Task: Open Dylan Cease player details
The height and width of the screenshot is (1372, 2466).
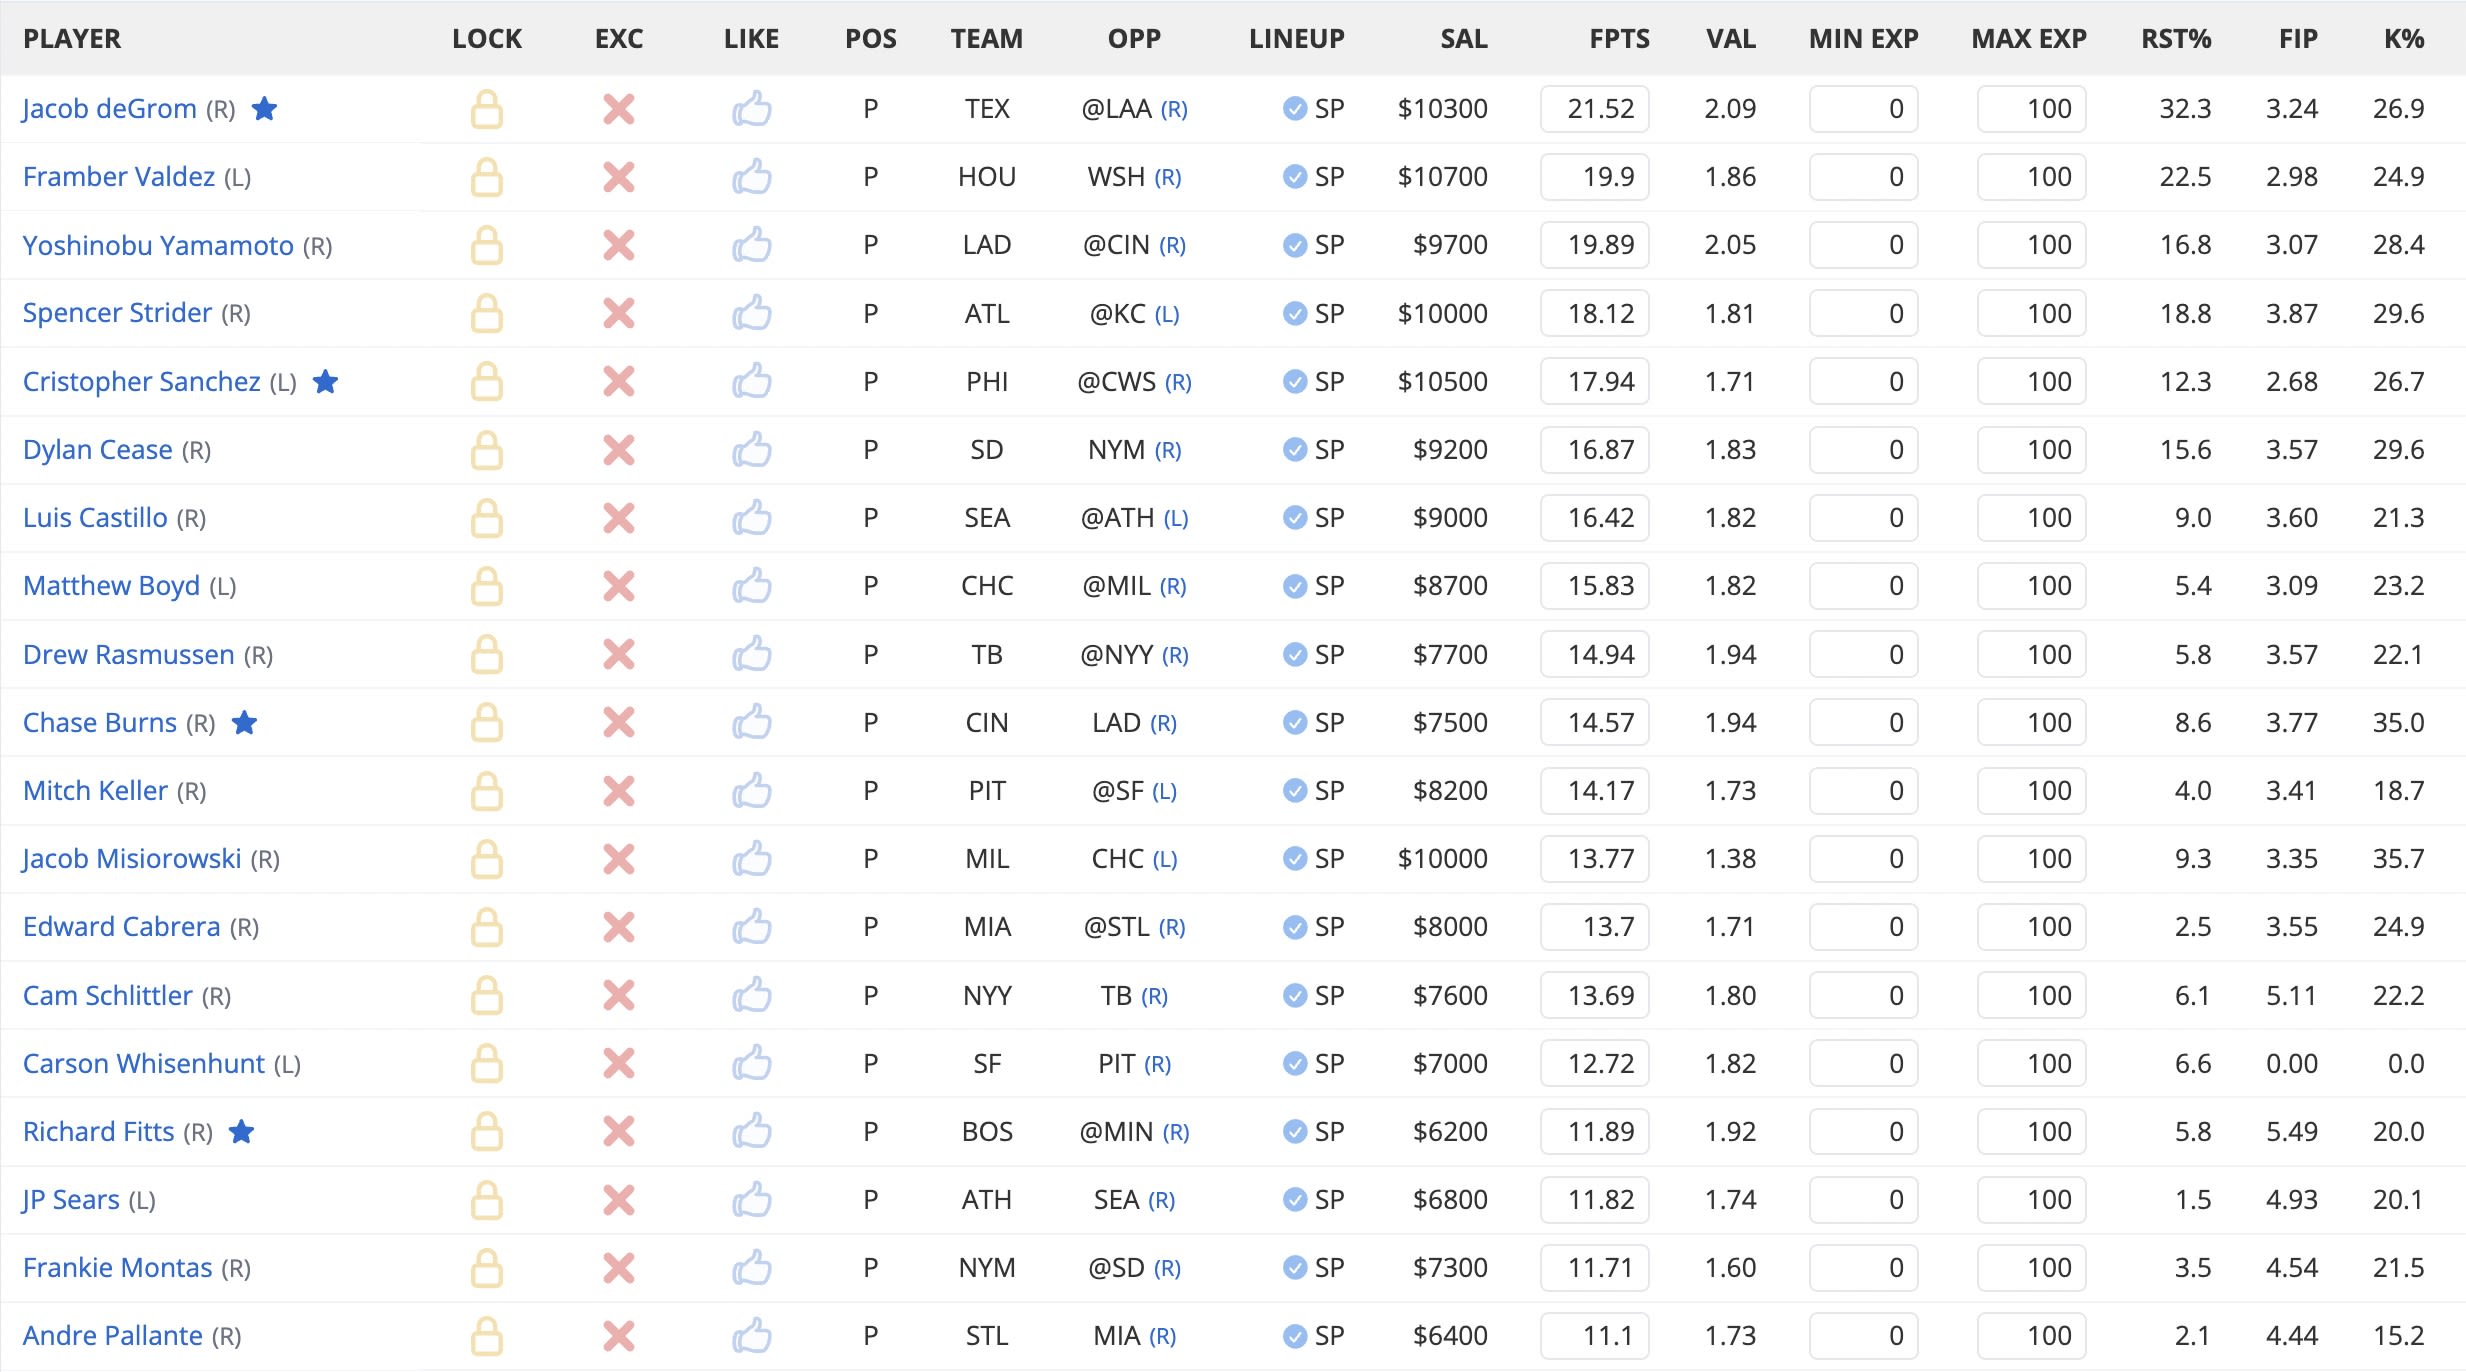Action: (98, 450)
